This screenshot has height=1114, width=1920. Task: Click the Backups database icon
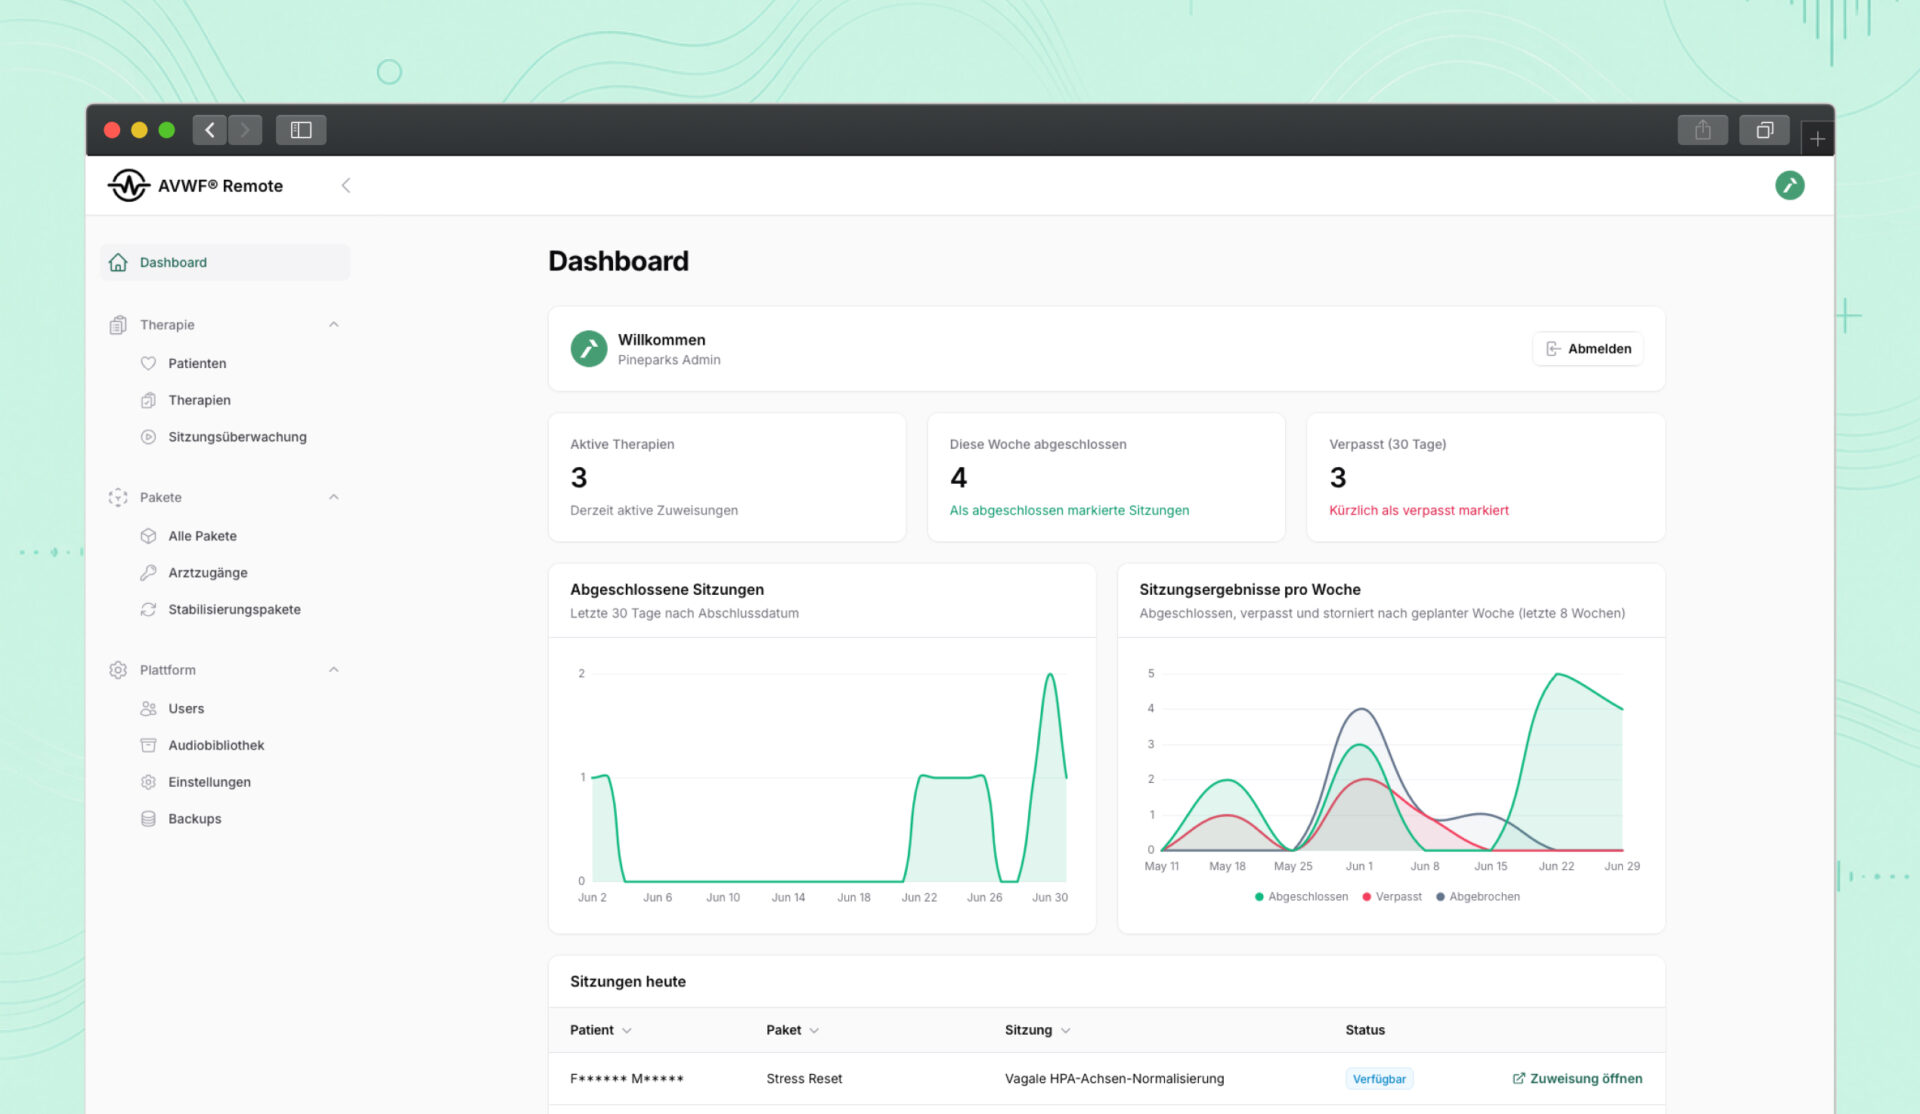click(x=148, y=819)
